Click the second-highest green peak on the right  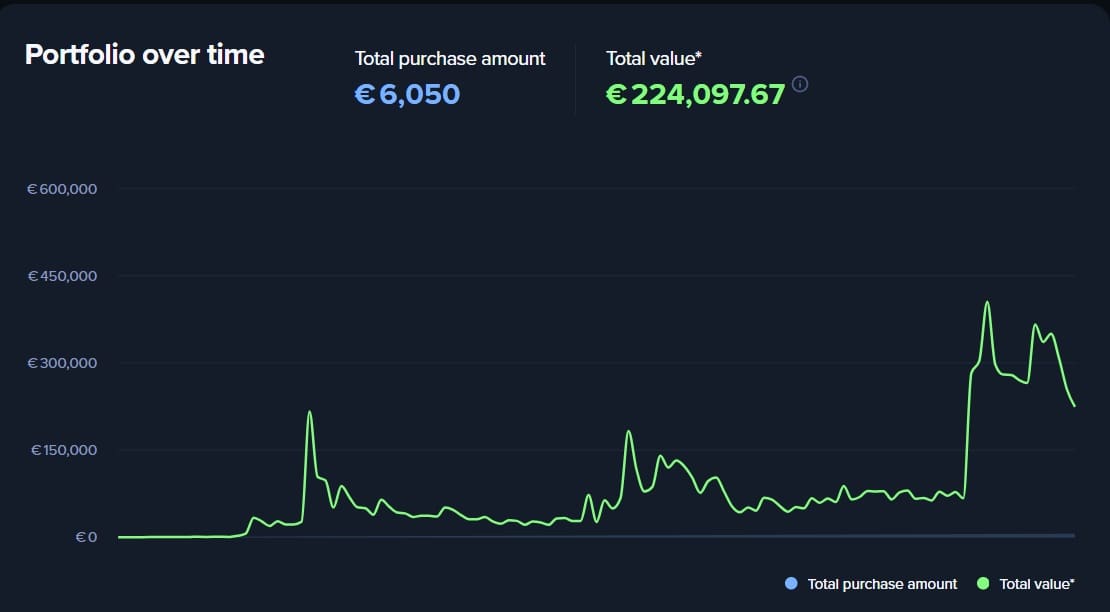pos(1035,325)
